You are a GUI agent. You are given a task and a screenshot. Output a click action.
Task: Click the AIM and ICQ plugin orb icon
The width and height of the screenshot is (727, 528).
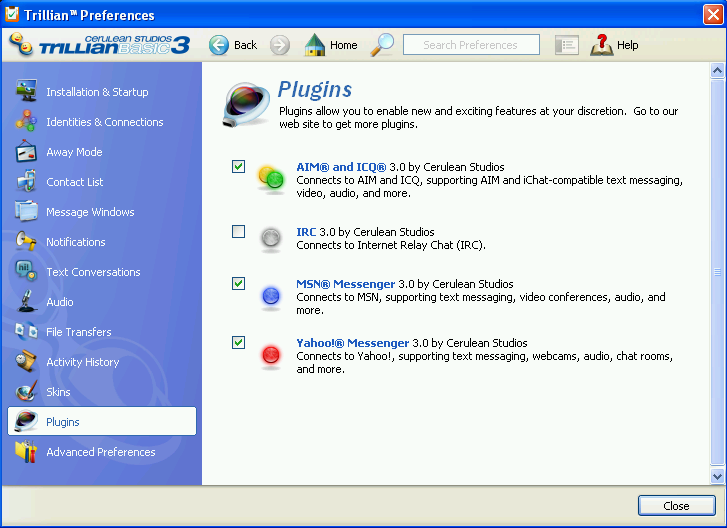271,178
